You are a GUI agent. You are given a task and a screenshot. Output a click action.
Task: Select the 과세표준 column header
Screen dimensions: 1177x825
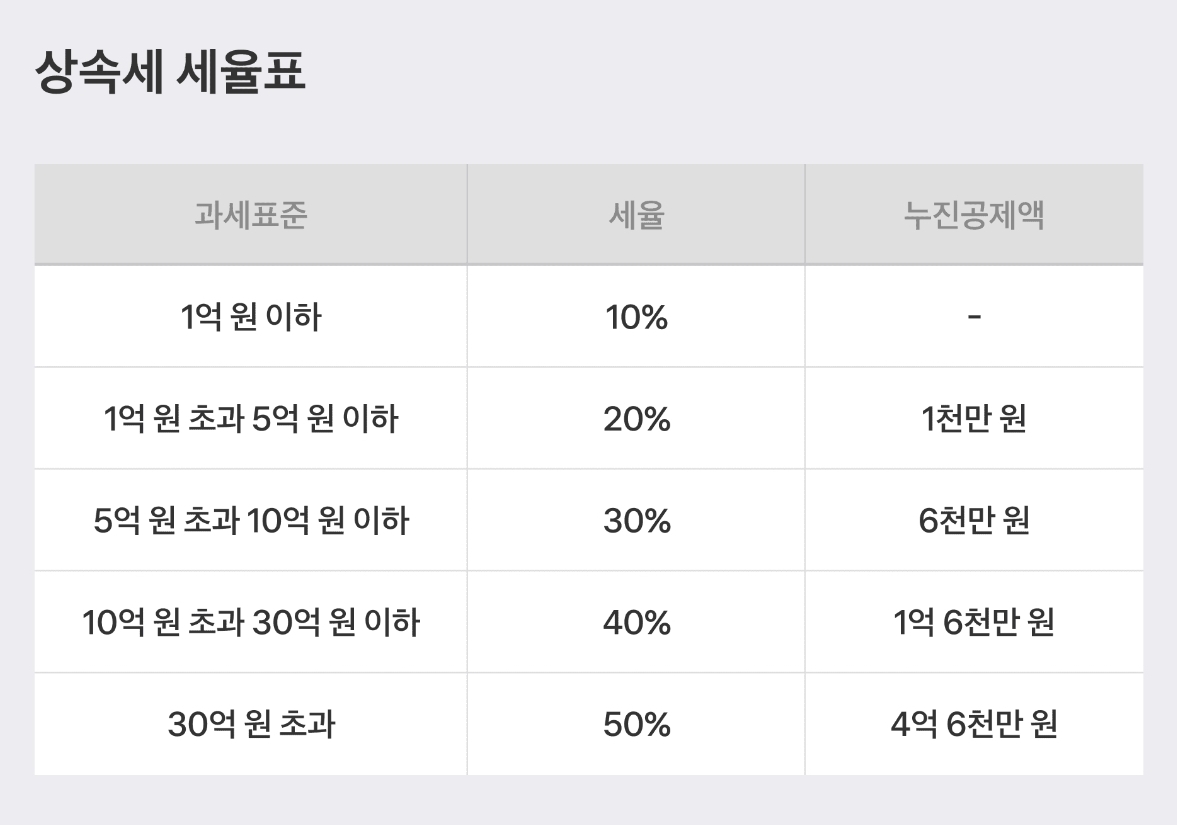click(x=250, y=216)
